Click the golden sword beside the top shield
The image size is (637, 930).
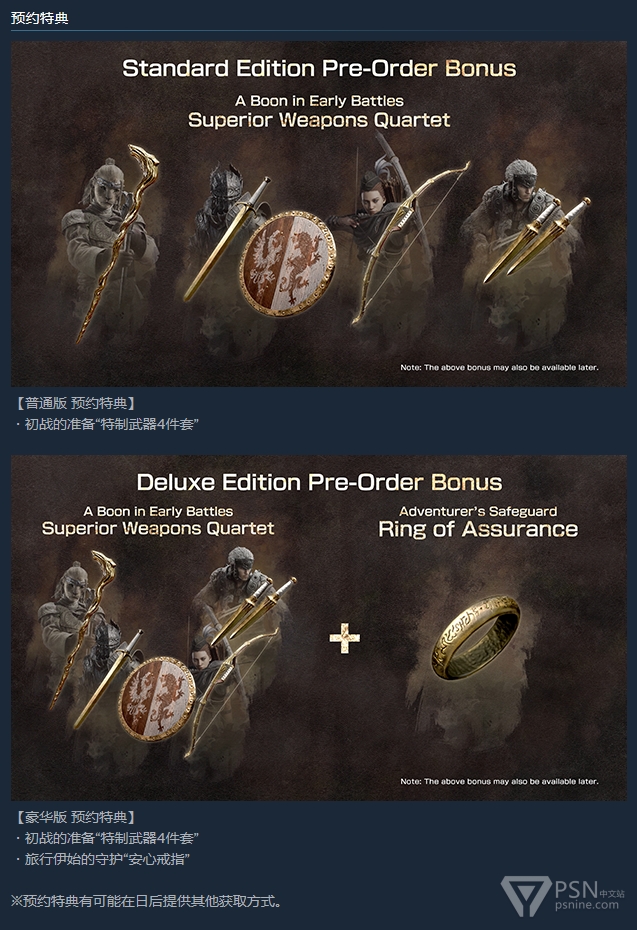click(226, 238)
